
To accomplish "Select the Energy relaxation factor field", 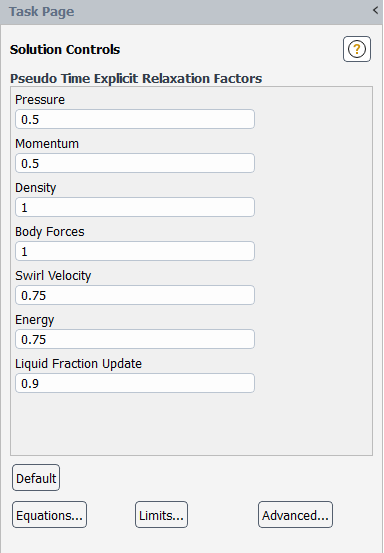I will [x=135, y=339].
